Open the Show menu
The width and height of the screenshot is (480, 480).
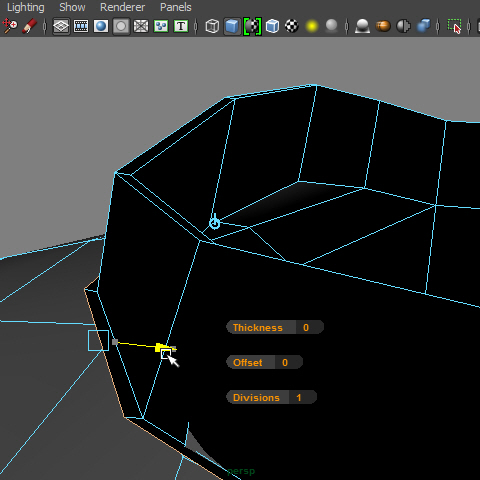click(x=72, y=7)
